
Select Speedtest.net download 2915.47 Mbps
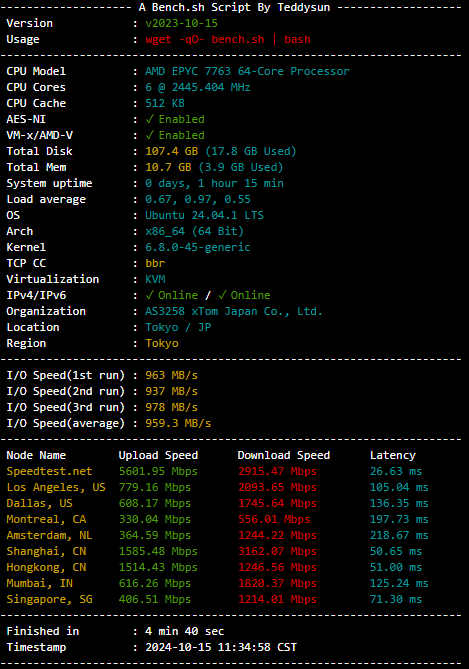pos(277,471)
